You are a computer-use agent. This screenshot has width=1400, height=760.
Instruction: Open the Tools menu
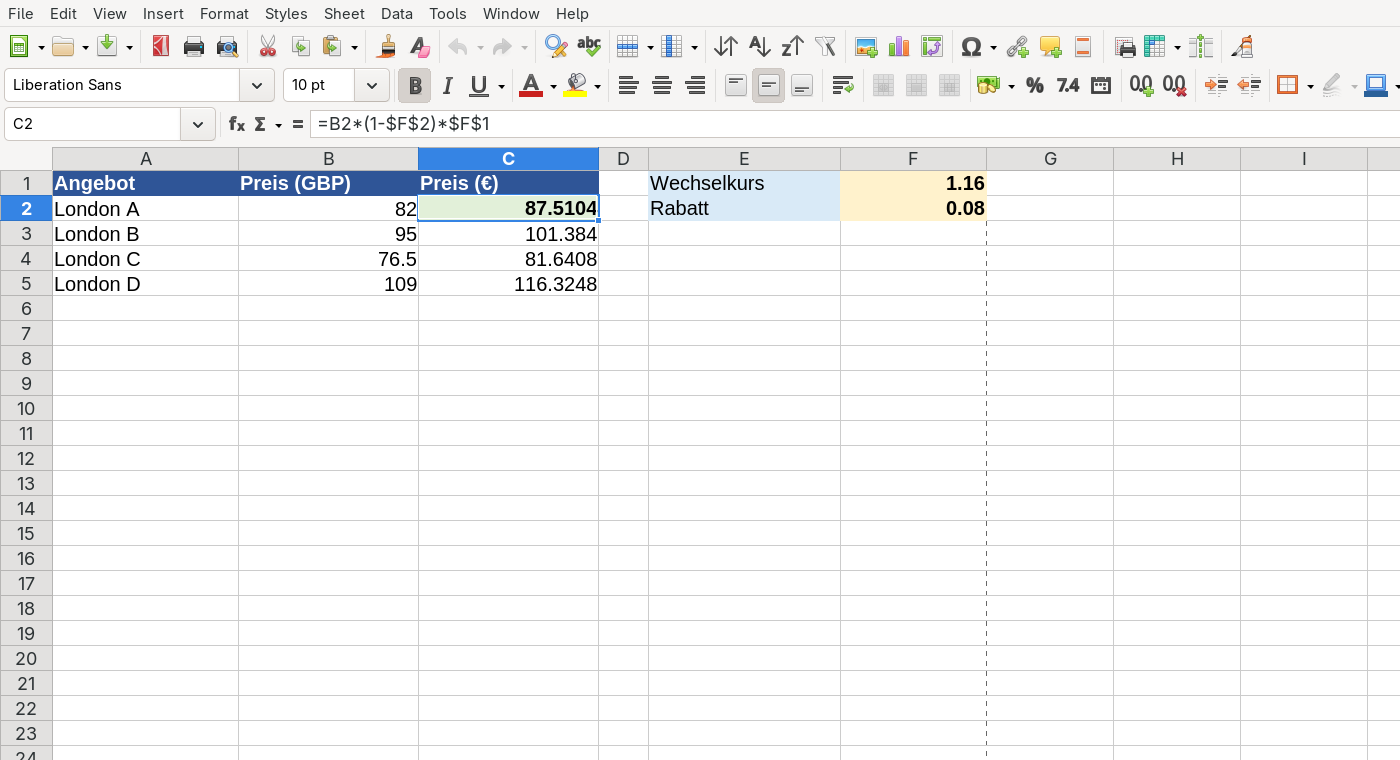point(448,13)
